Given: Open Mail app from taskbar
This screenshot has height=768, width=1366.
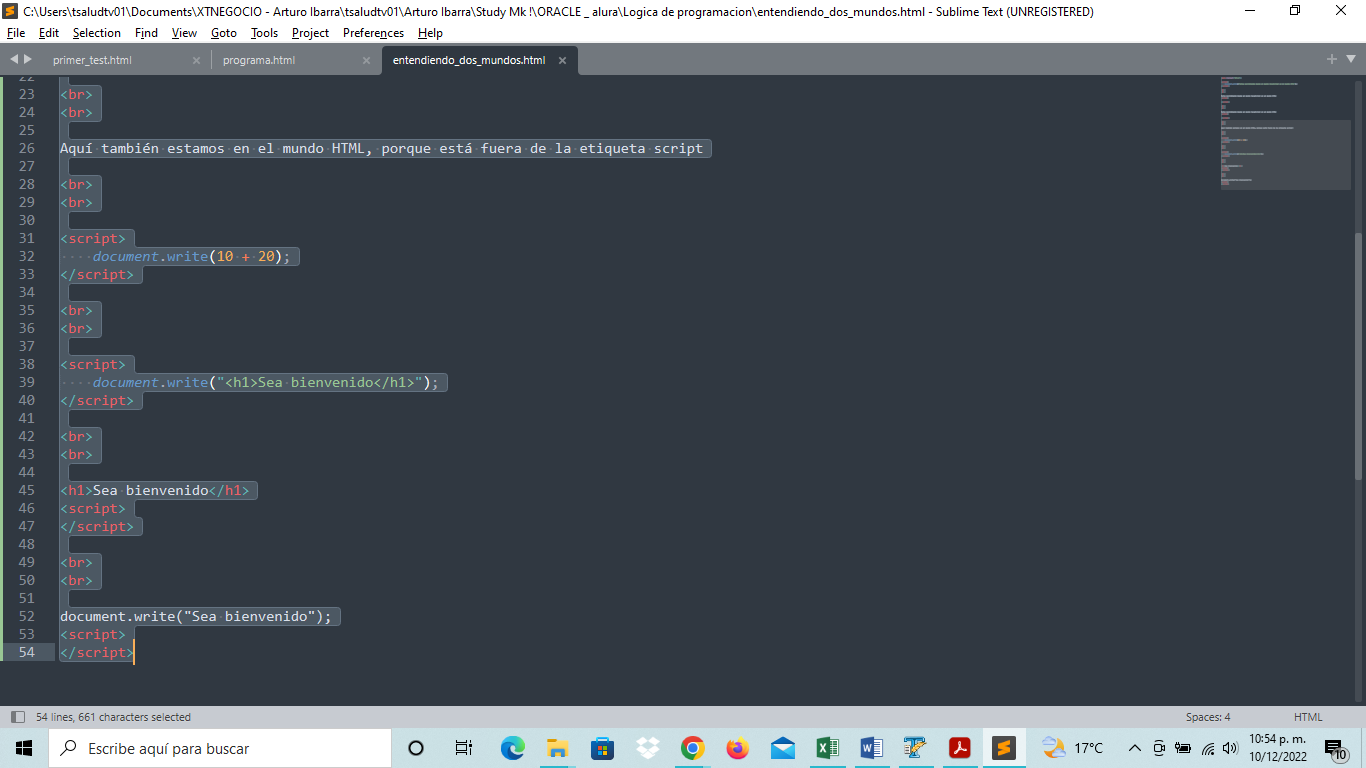Looking at the screenshot, I should [783, 748].
